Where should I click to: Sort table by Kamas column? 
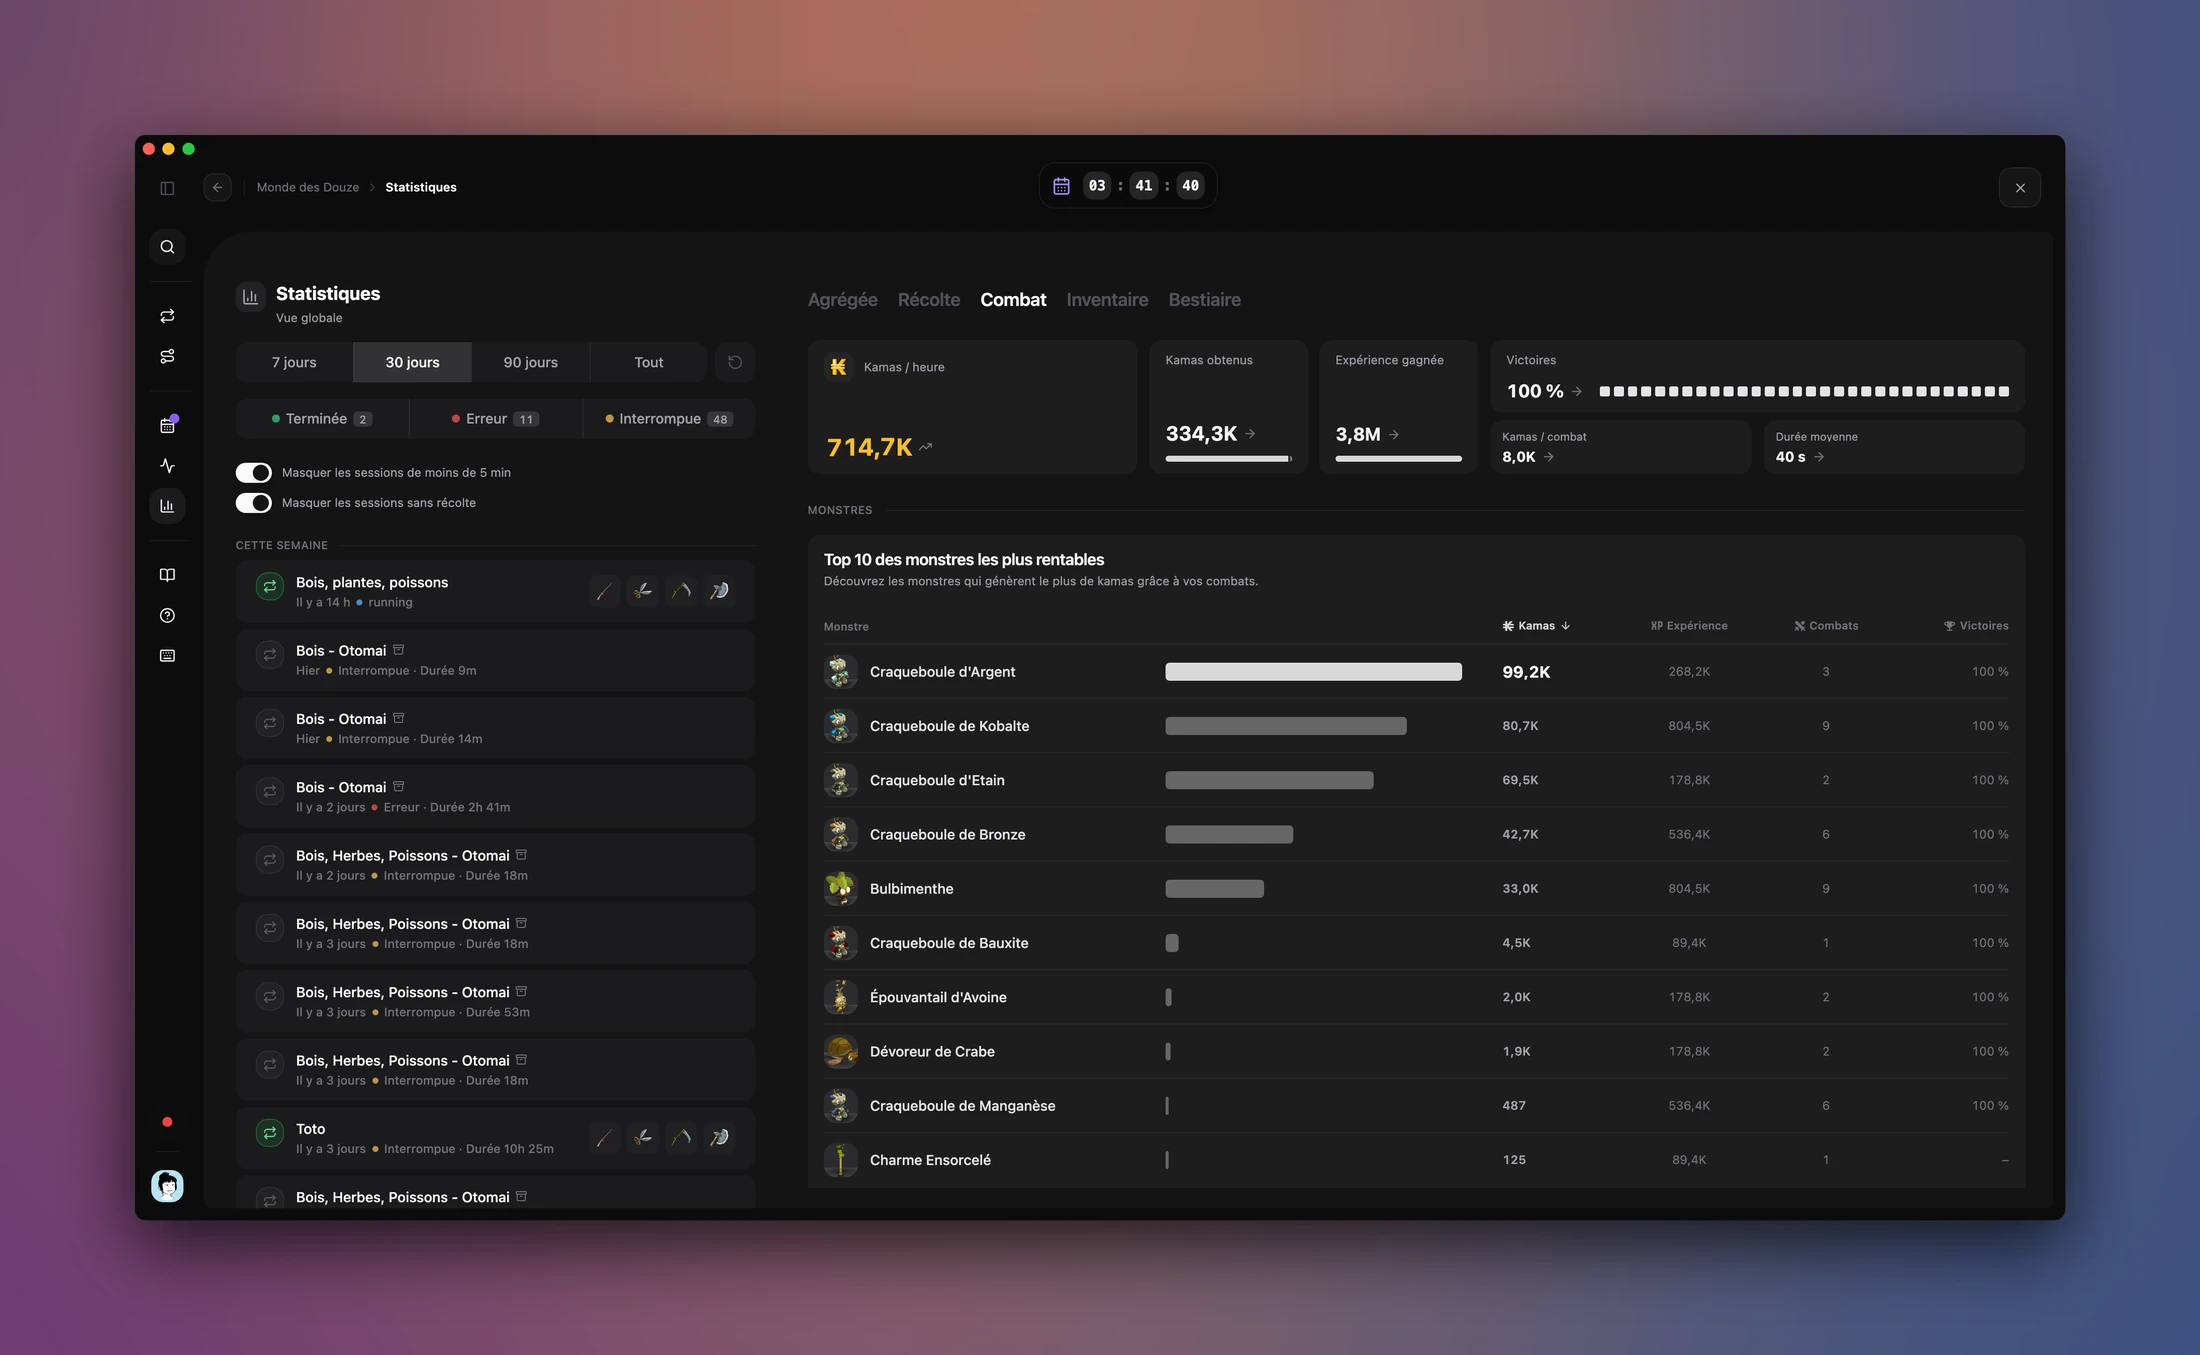tap(1536, 626)
